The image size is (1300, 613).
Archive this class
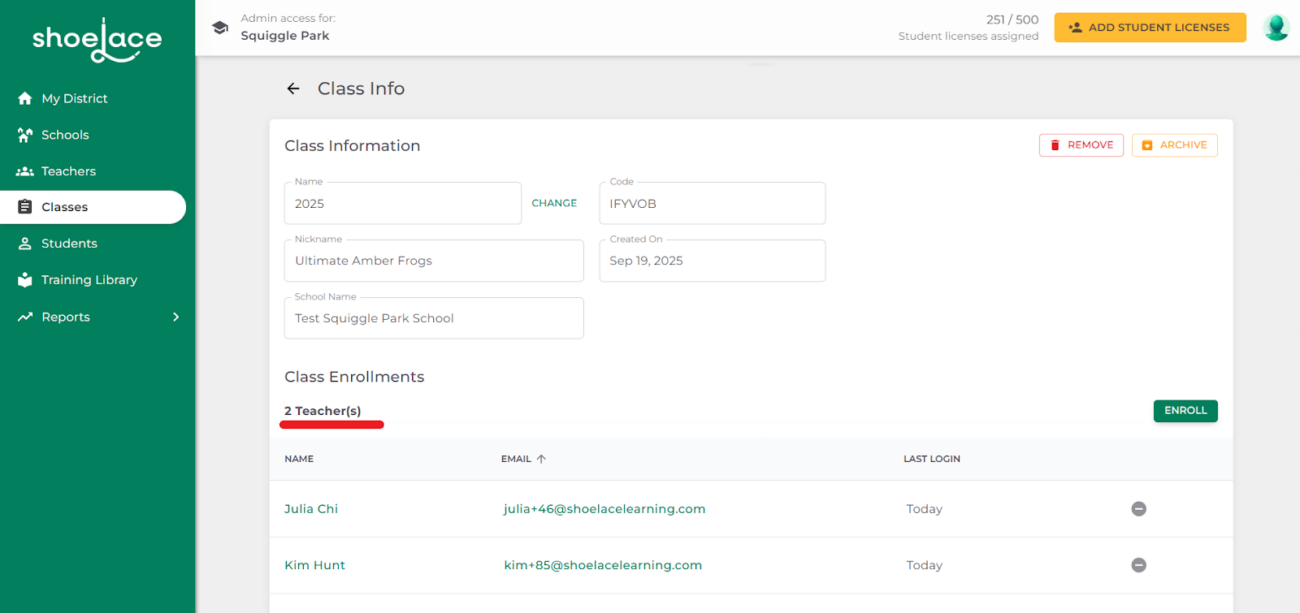point(1174,145)
